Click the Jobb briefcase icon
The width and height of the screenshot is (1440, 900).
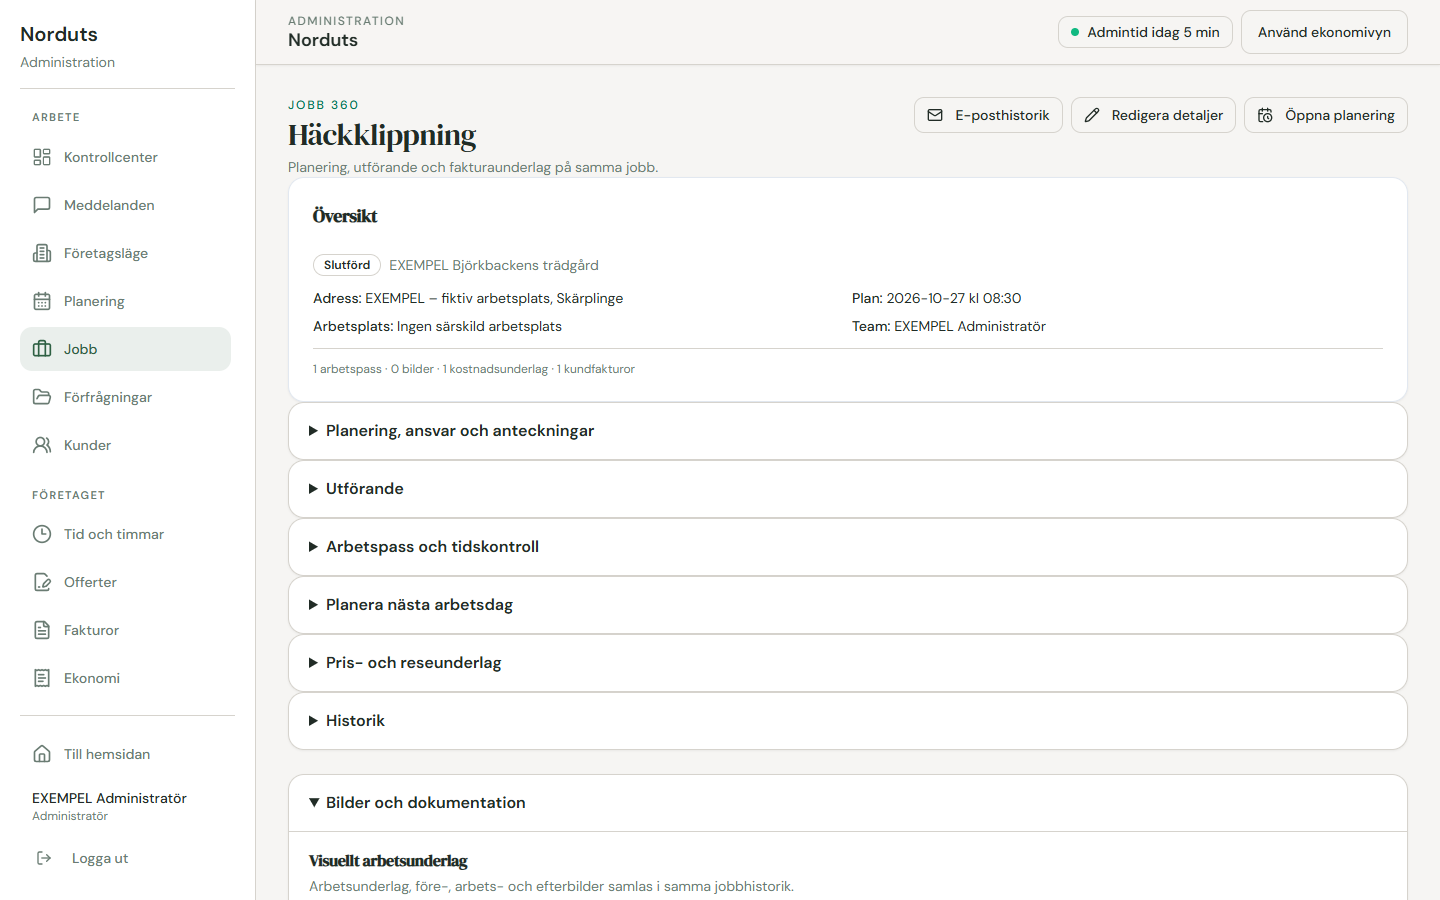(42, 349)
